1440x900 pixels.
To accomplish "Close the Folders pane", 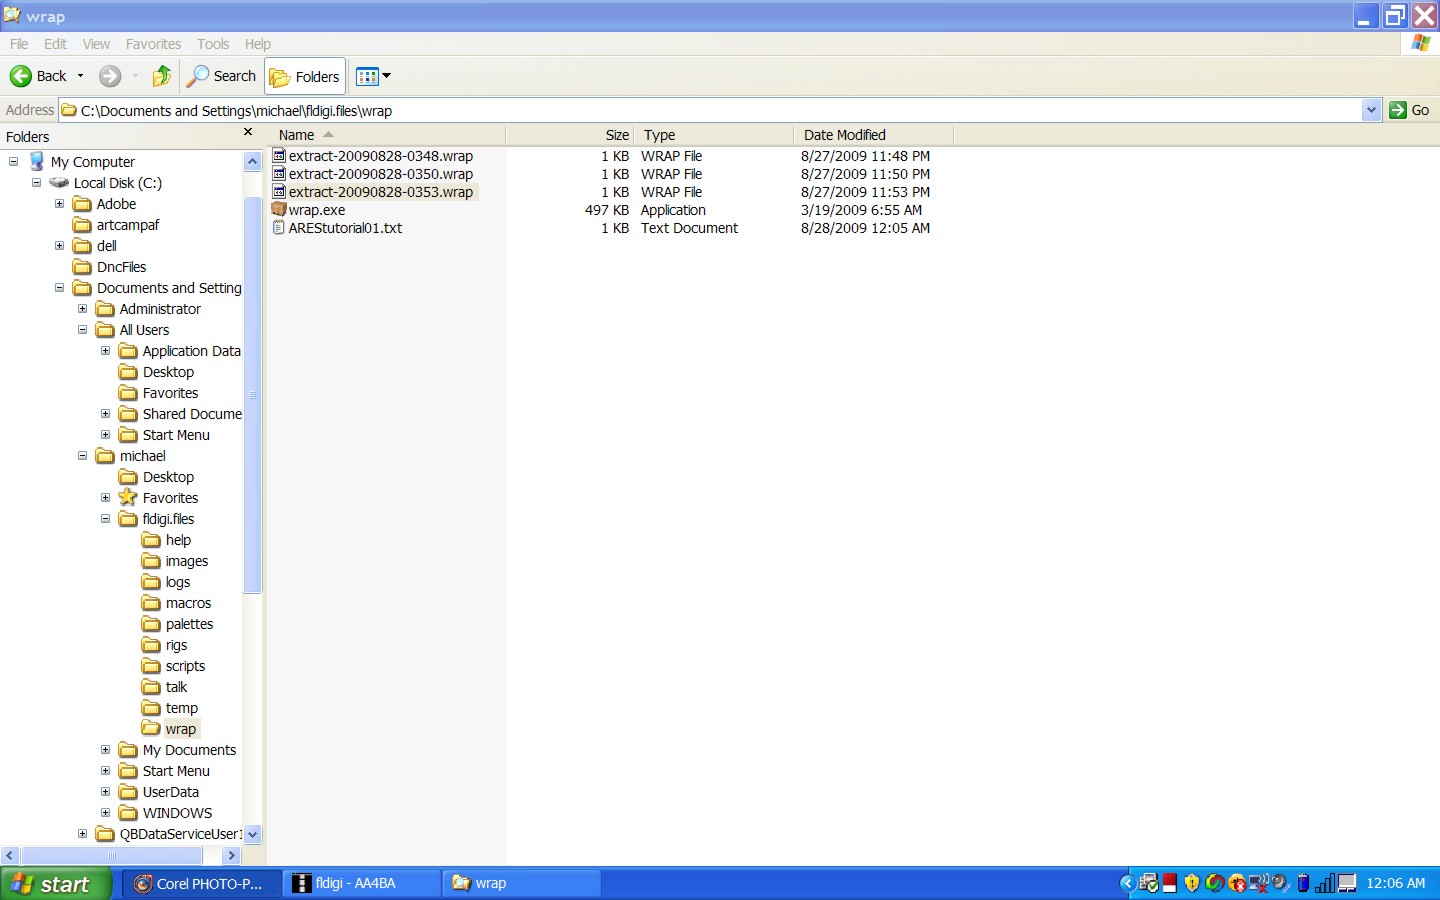I will (x=248, y=133).
